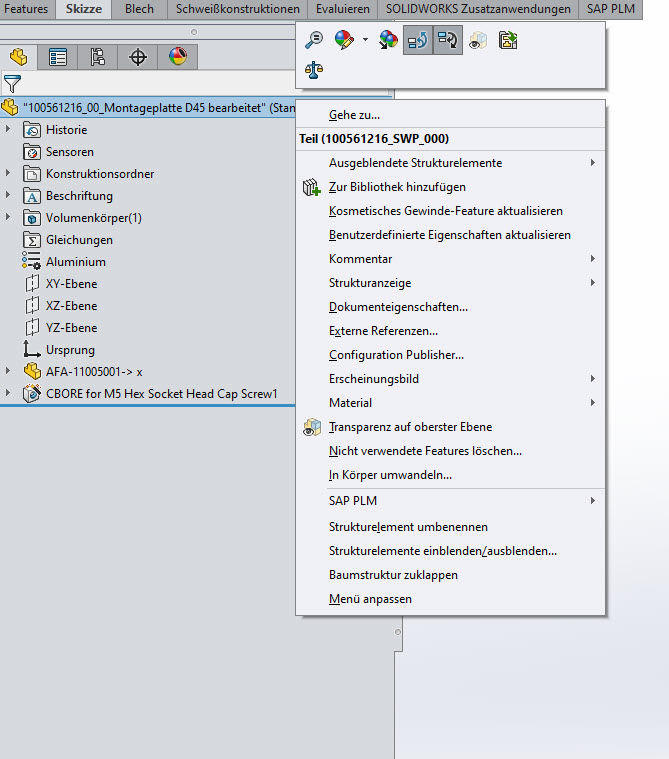Image resolution: width=669 pixels, height=759 pixels.
Task: Open Configuration Publisher...
Action: [x=450, y=355]
